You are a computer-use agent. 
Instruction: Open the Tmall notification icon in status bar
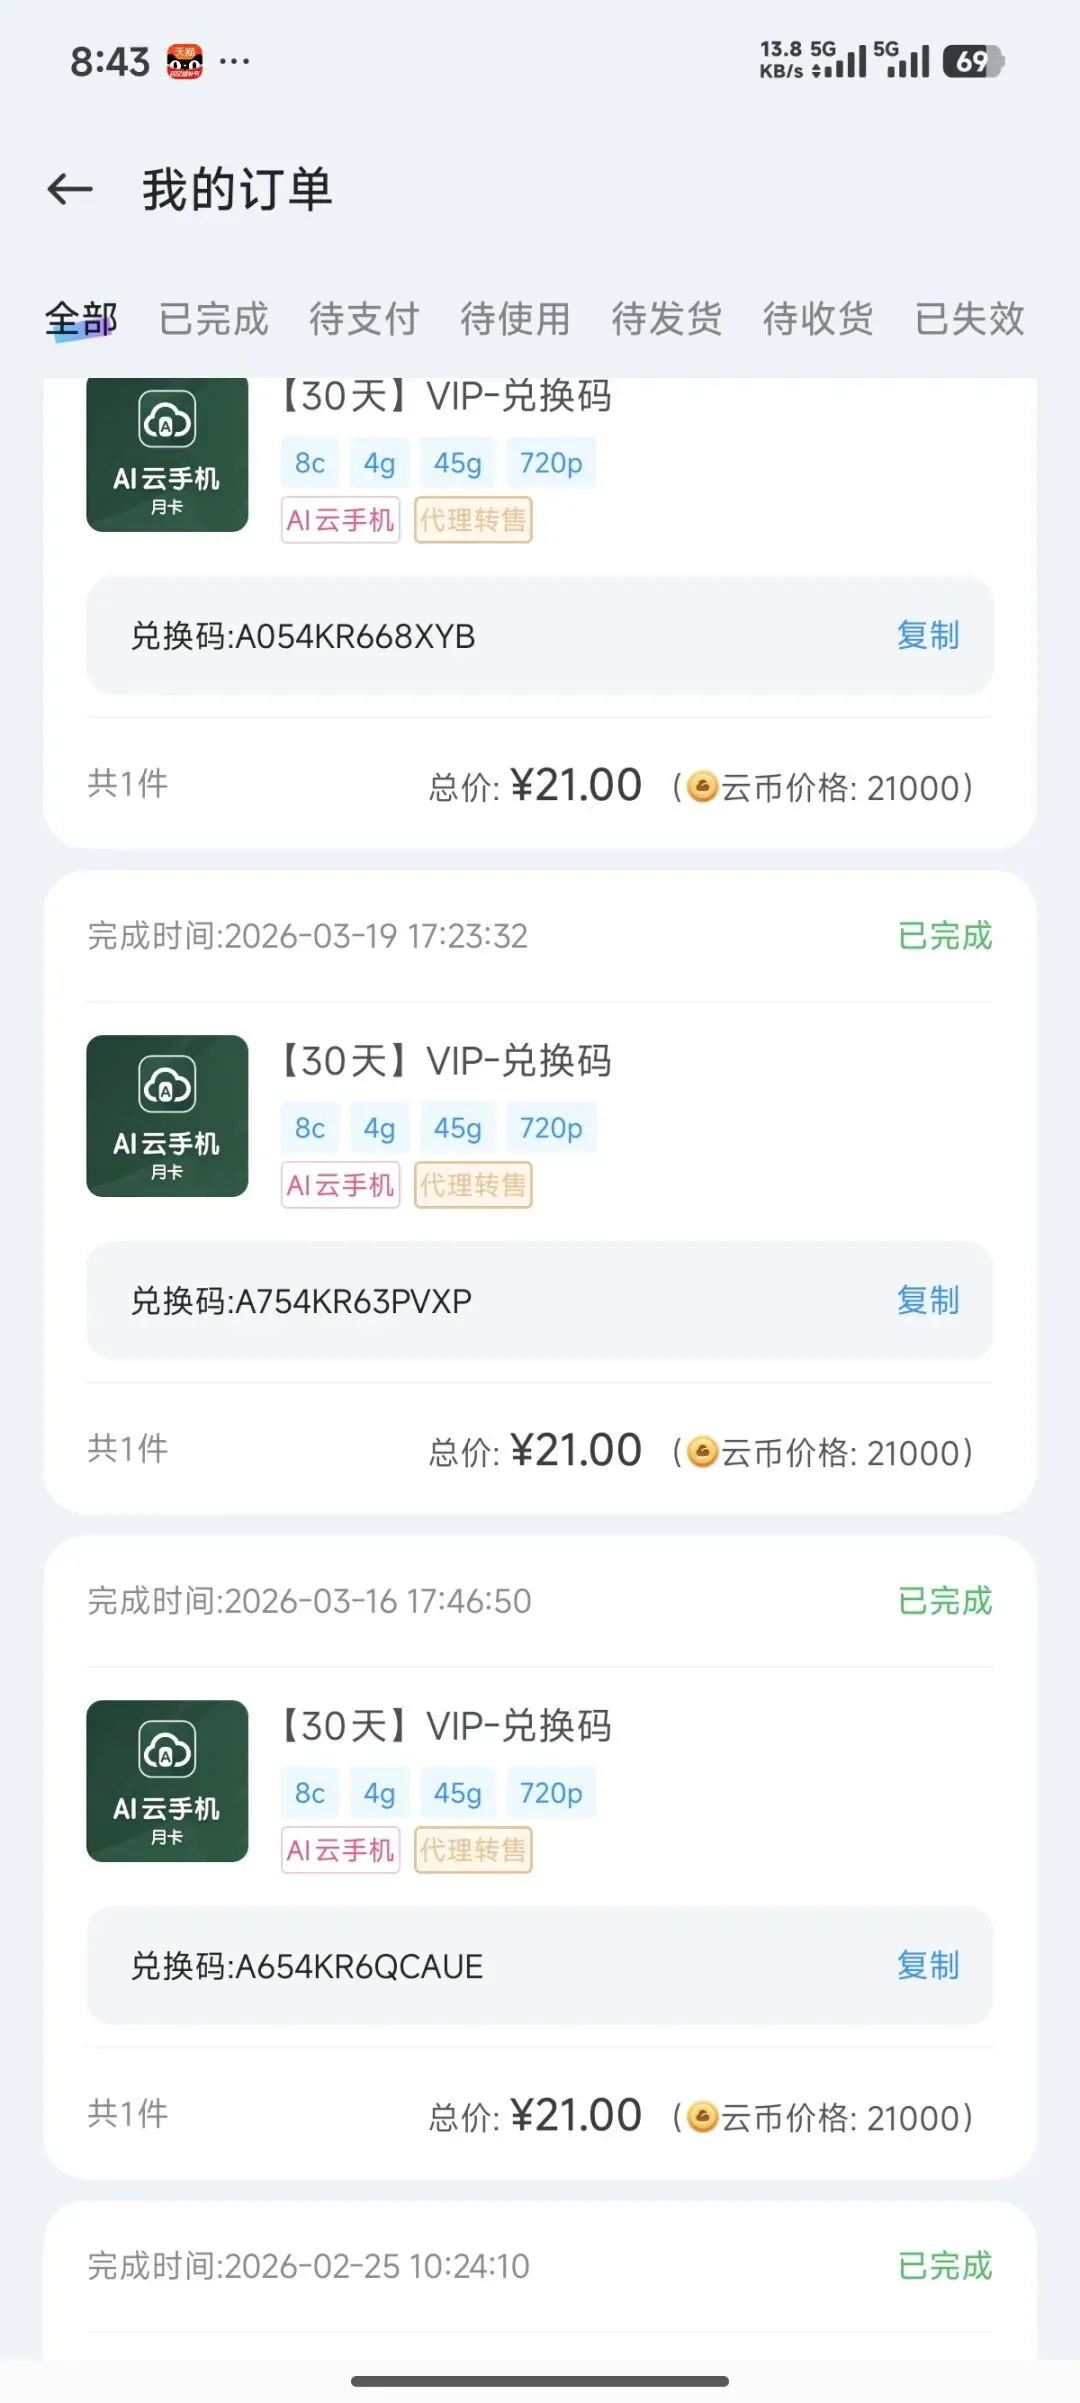tap(184, 62)
